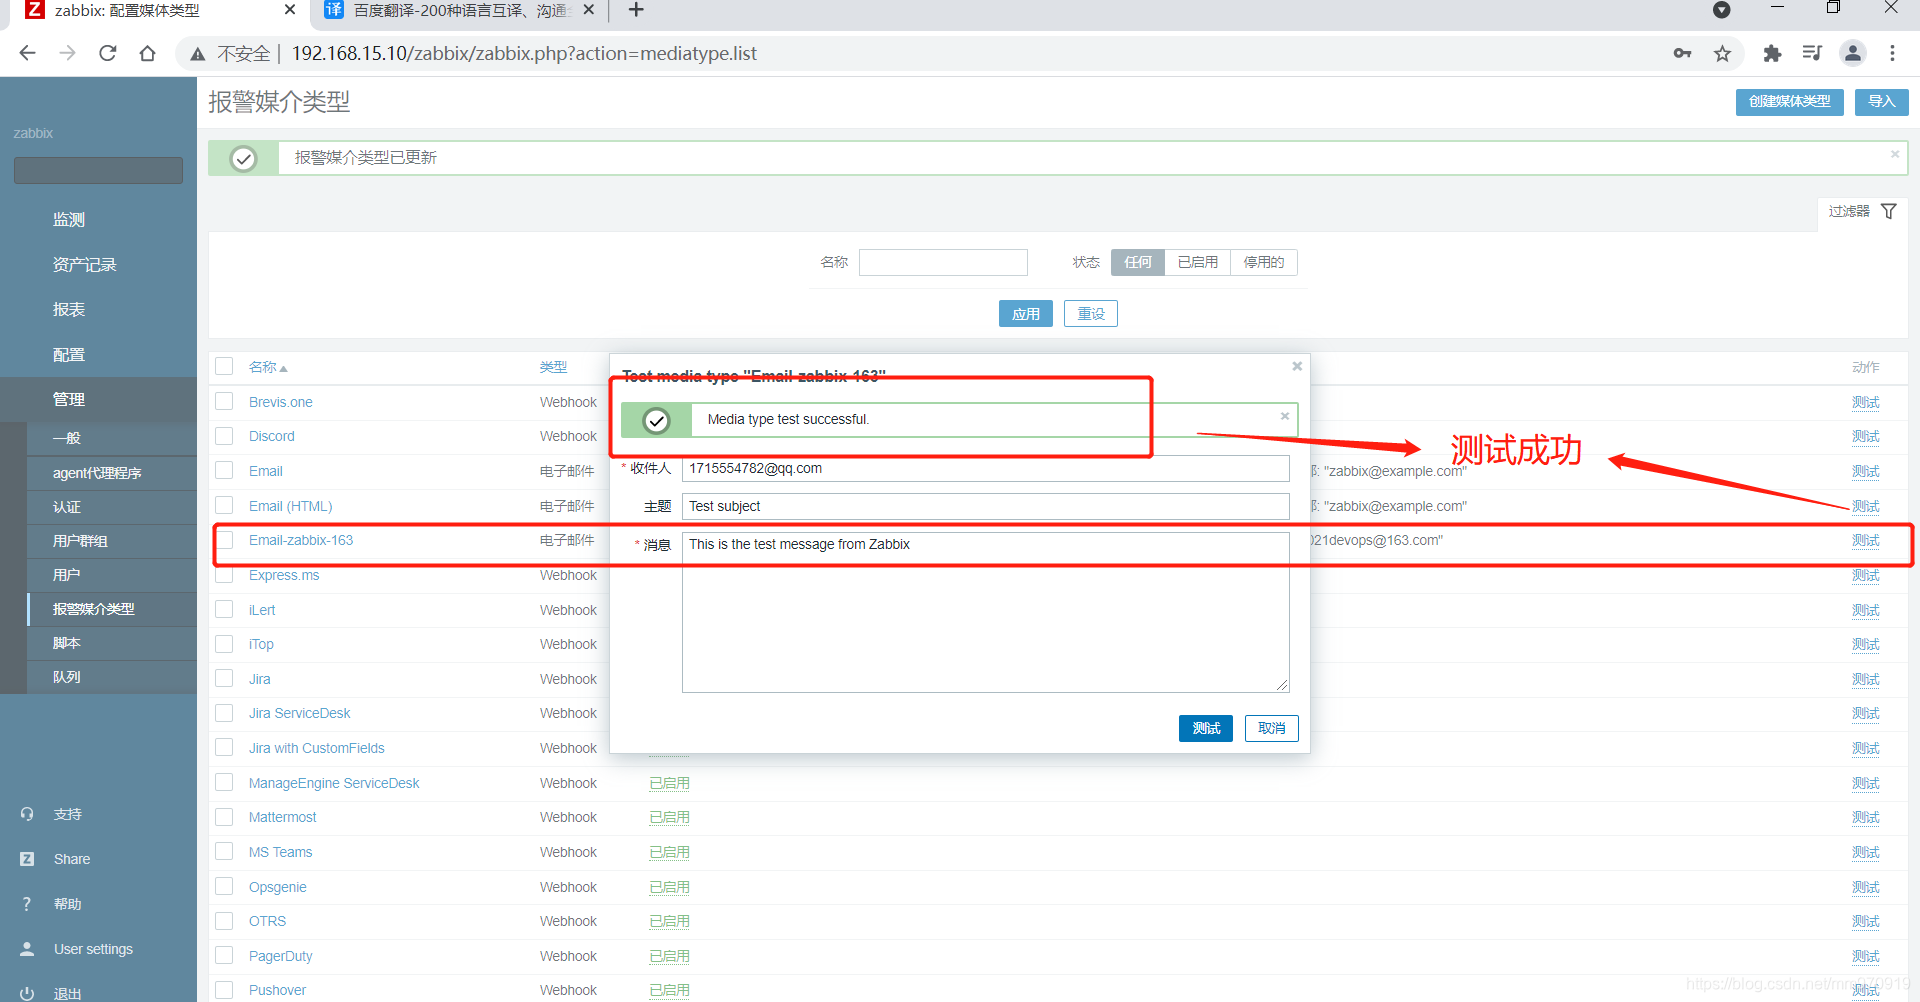The height and width of the screenshot is (1002, 1920).
Task: Focus the 主题 subject field
Action: (986, 506)
